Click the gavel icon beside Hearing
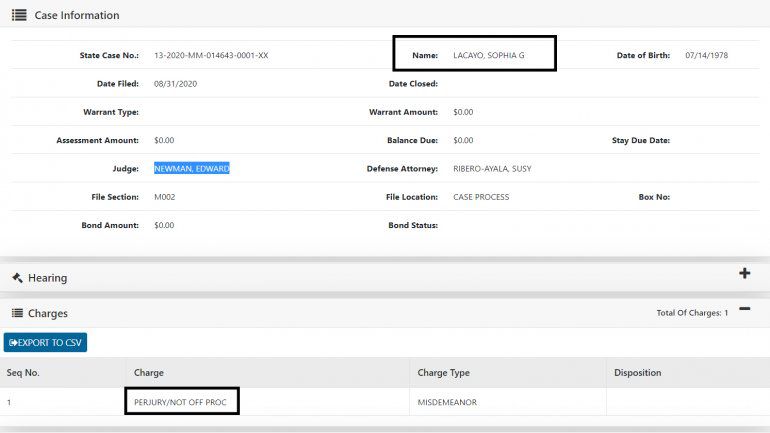Image resolution: width=770 pixels, height=433 pixels. 17,278
